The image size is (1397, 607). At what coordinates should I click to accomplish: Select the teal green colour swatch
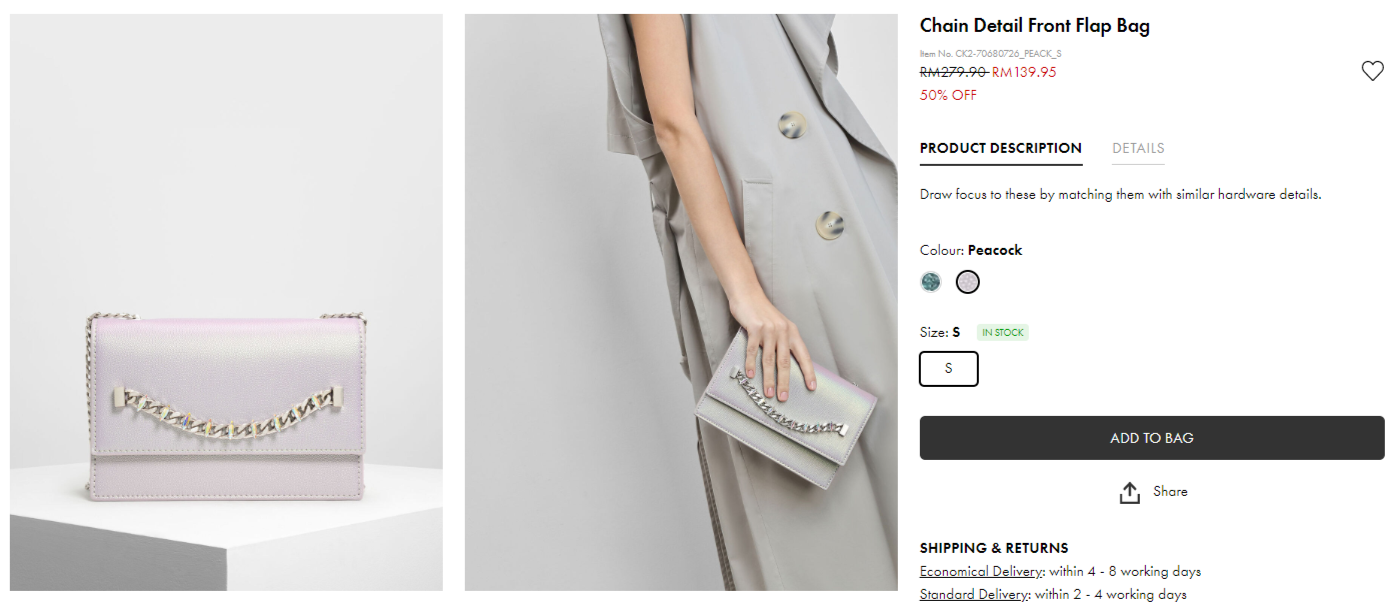(x=931, y=282)
